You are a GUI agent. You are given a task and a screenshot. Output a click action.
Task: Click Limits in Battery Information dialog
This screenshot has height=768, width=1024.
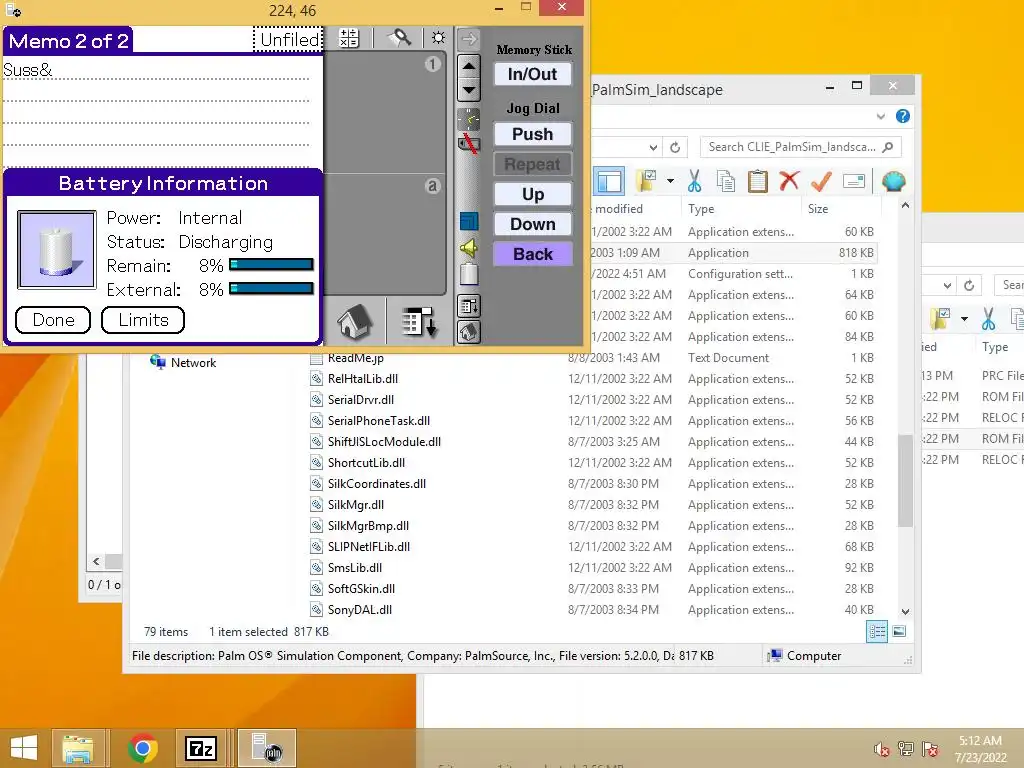pos(143,320)
